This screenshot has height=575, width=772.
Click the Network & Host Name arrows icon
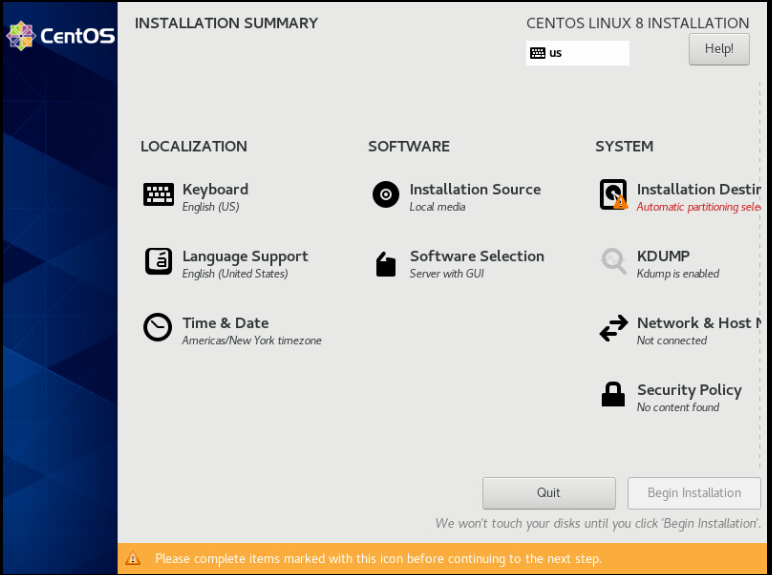click(613, 328)
